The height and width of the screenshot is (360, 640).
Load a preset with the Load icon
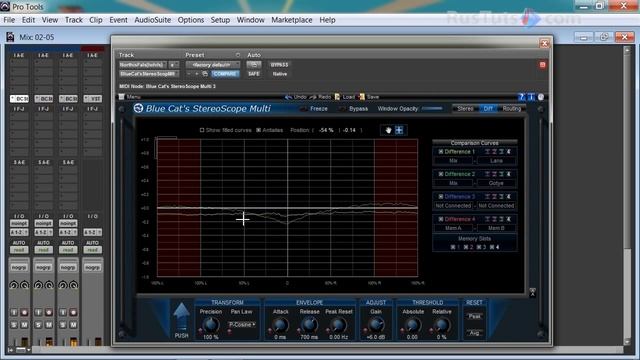[337, 97]
